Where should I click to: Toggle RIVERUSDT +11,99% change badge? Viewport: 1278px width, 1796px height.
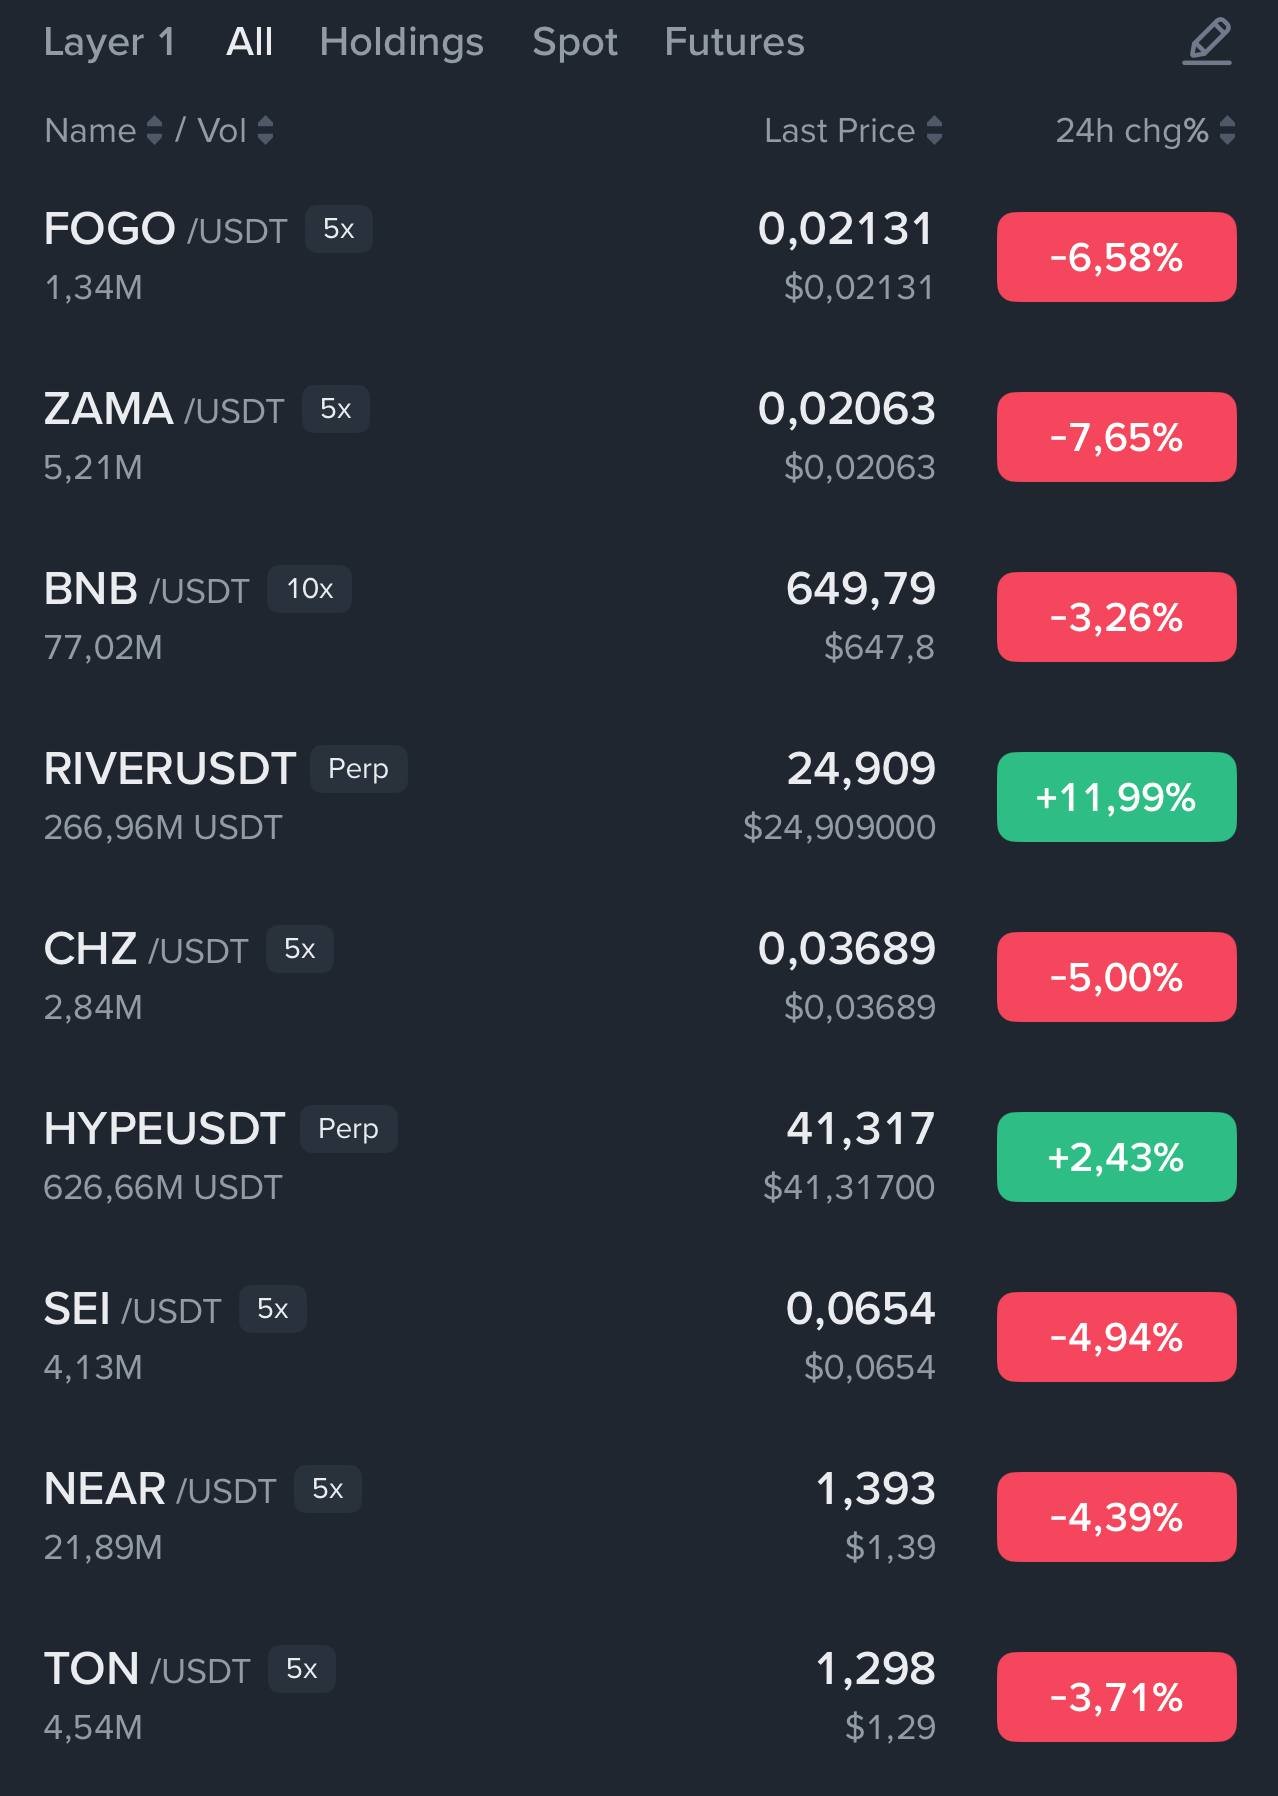pos(1116,797)
